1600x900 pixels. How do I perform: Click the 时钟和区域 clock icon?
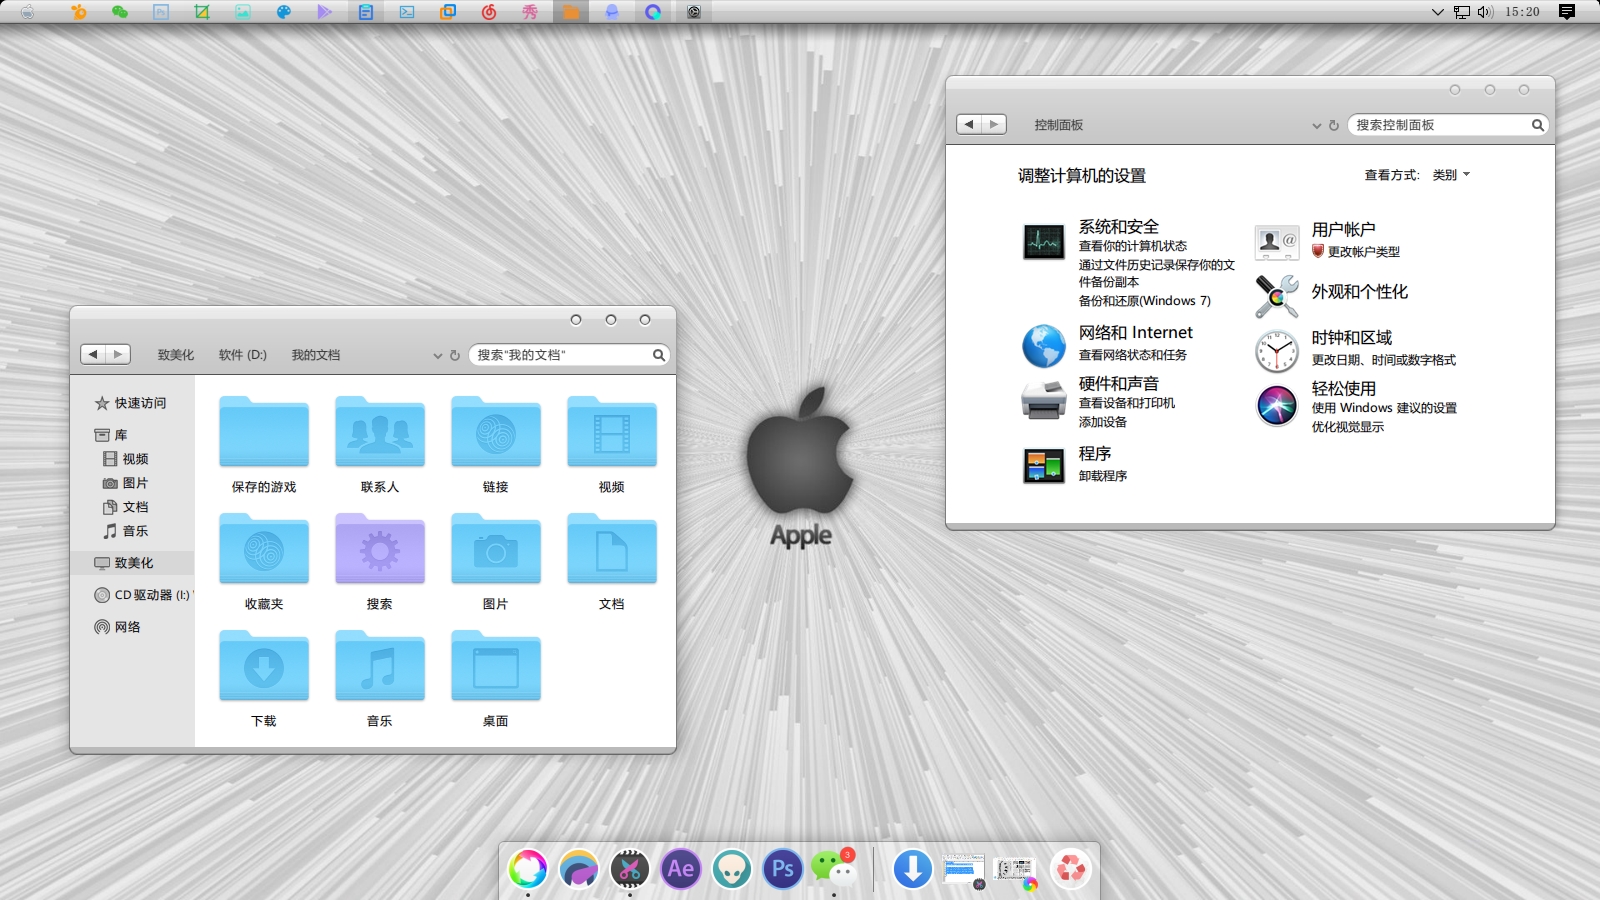click(x=1277, y=351)
